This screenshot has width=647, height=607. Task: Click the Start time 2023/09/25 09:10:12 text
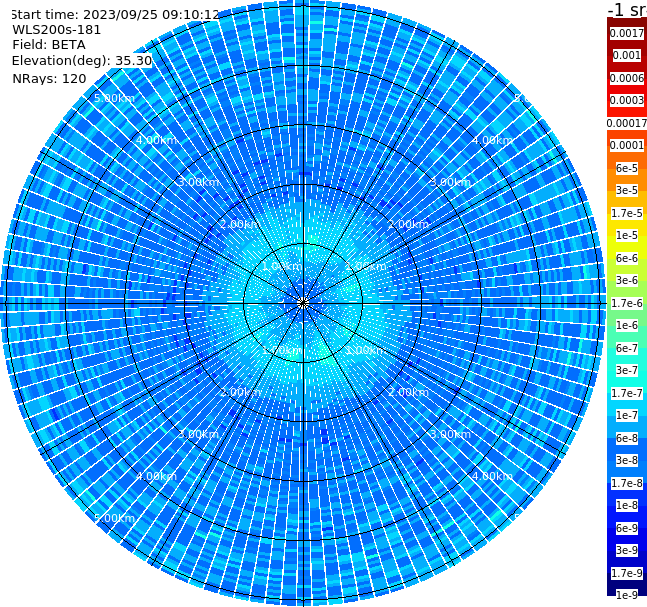click(115, 15)
